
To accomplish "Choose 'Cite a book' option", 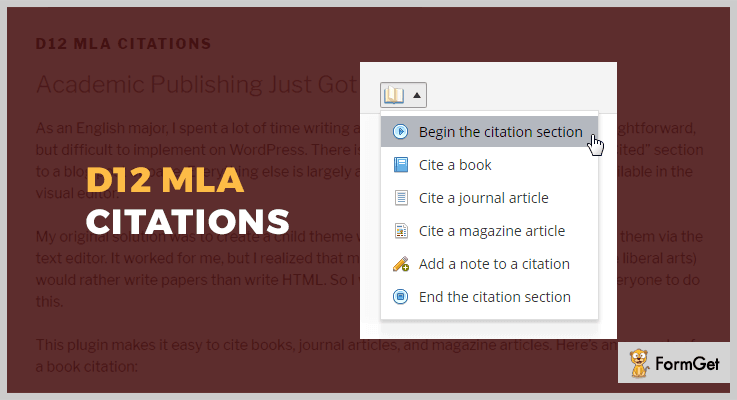I will pos(489,165).
